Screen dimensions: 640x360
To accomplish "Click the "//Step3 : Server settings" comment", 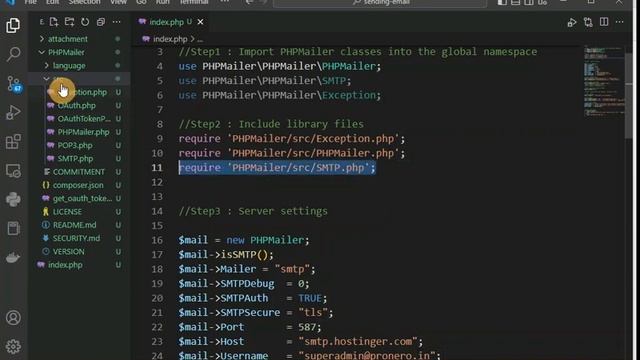I will (253, 211).
